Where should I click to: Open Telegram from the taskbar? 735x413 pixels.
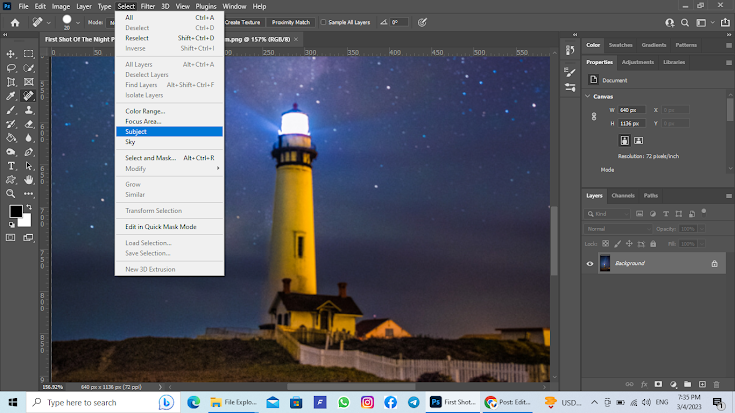[413, 402]
